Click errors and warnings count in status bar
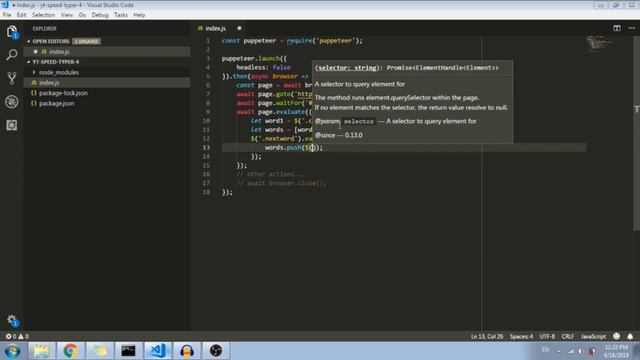The image size is (640, 360). click(x=17, y=336)
